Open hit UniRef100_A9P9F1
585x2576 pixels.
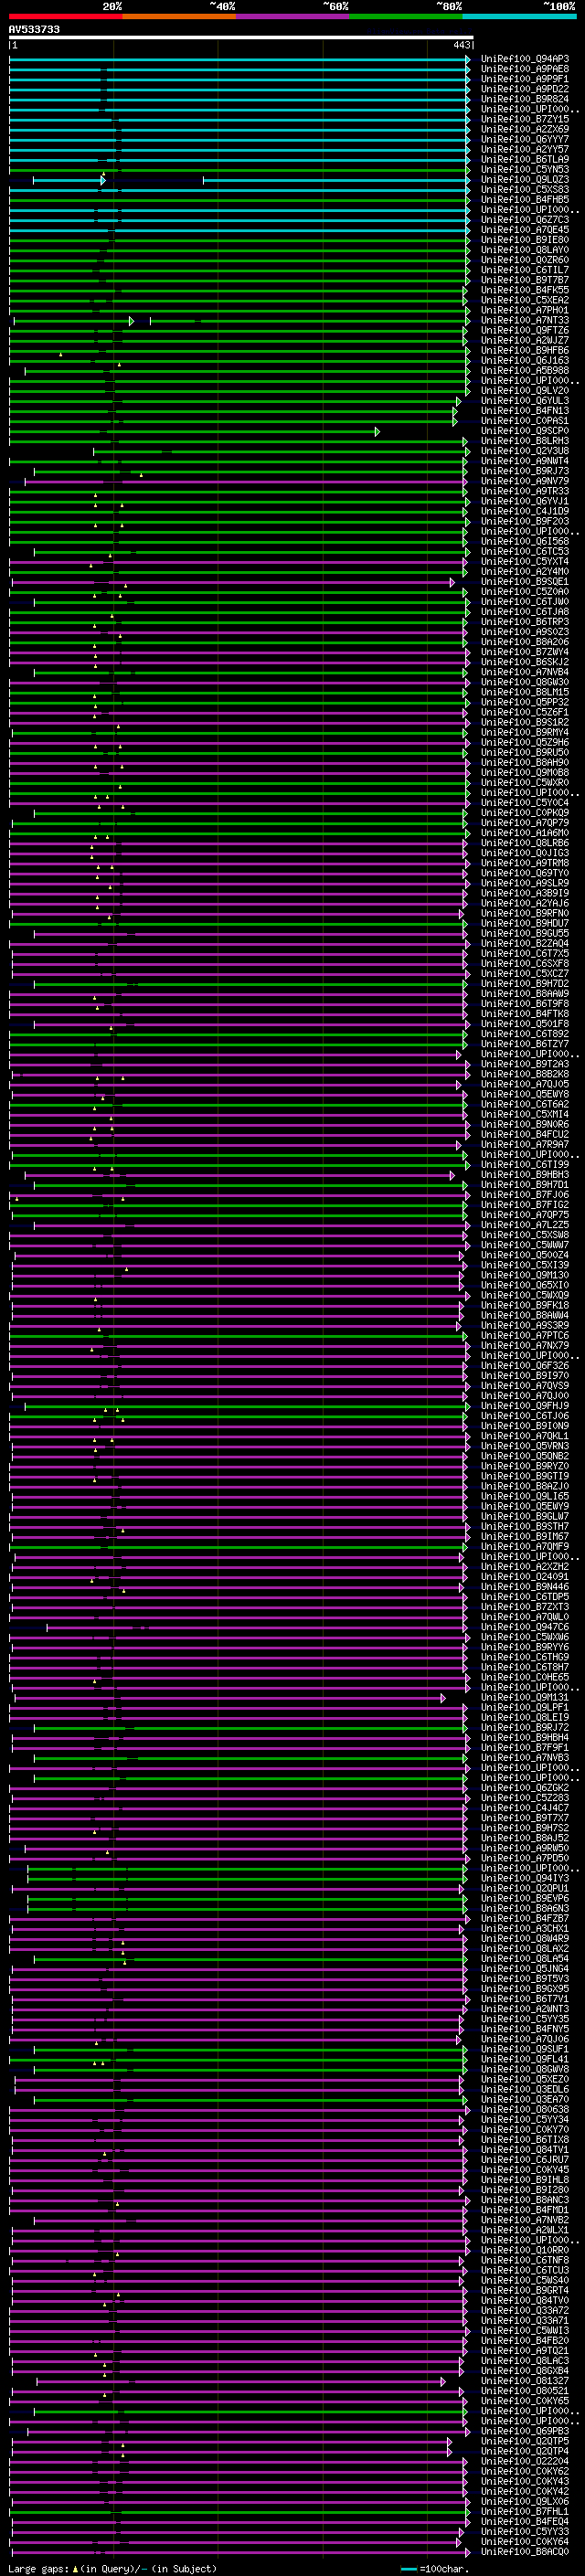[525, 79]
